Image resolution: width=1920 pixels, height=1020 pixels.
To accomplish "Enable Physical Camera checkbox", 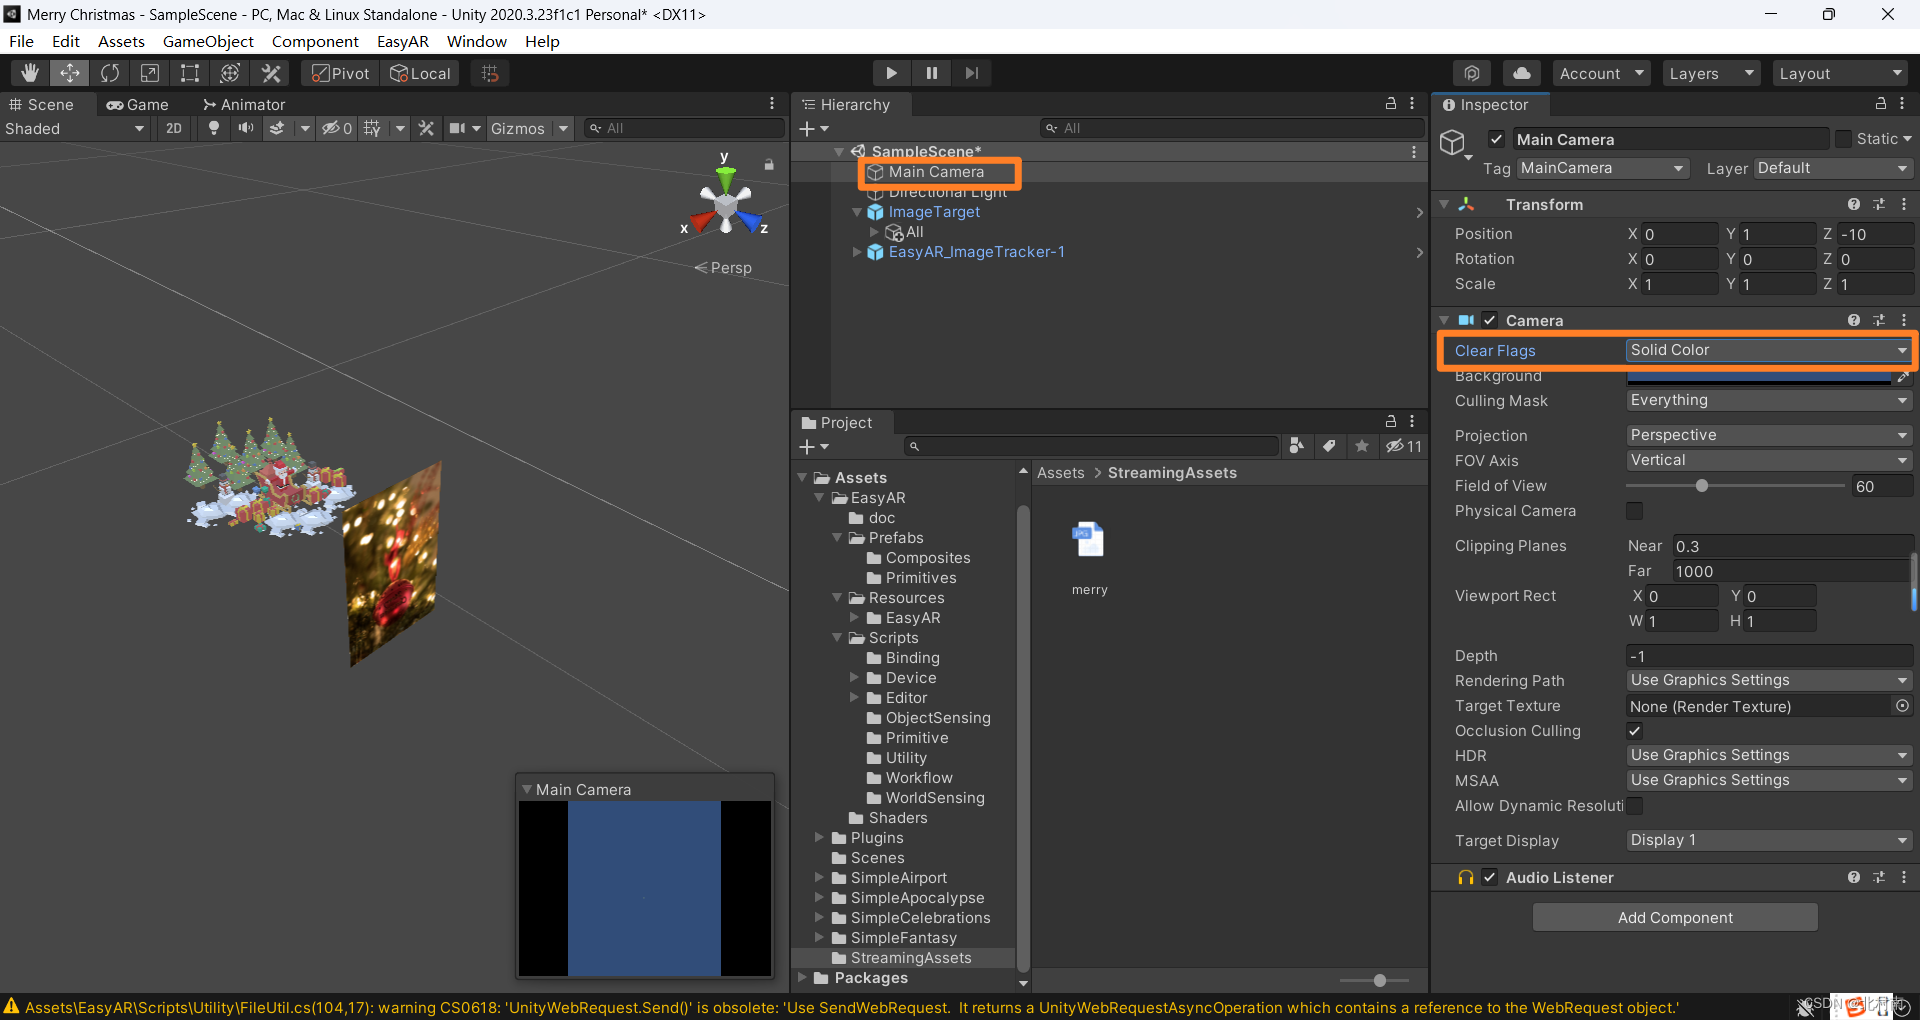I will tap(1634, 511).
